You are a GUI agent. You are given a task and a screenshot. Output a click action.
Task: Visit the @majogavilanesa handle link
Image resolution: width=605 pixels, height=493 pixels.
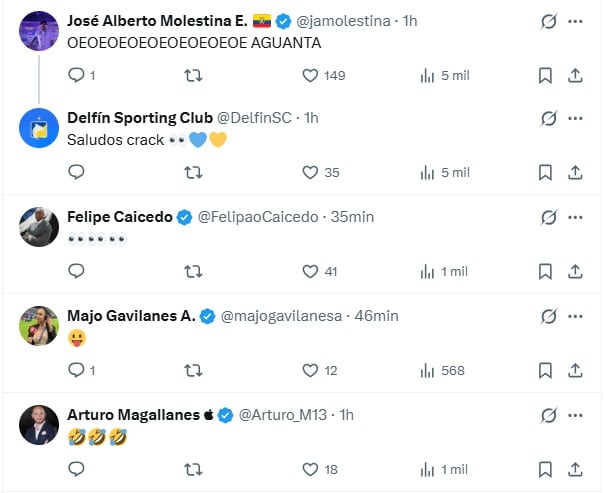pos(282,315)
